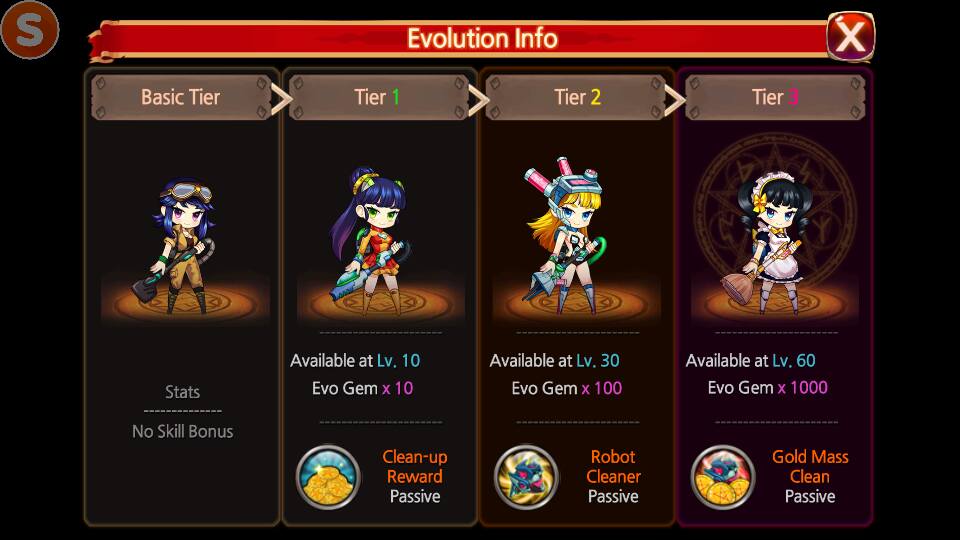960x540 pixels.
Task: Select the Robot Cleaner skill icon
Action: 526,477
